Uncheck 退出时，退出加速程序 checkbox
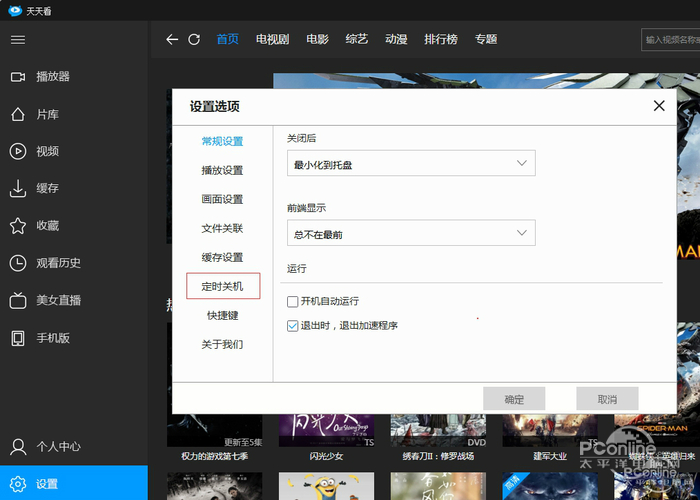The width and height of the screenshot is (700, 500). (292, 326)
